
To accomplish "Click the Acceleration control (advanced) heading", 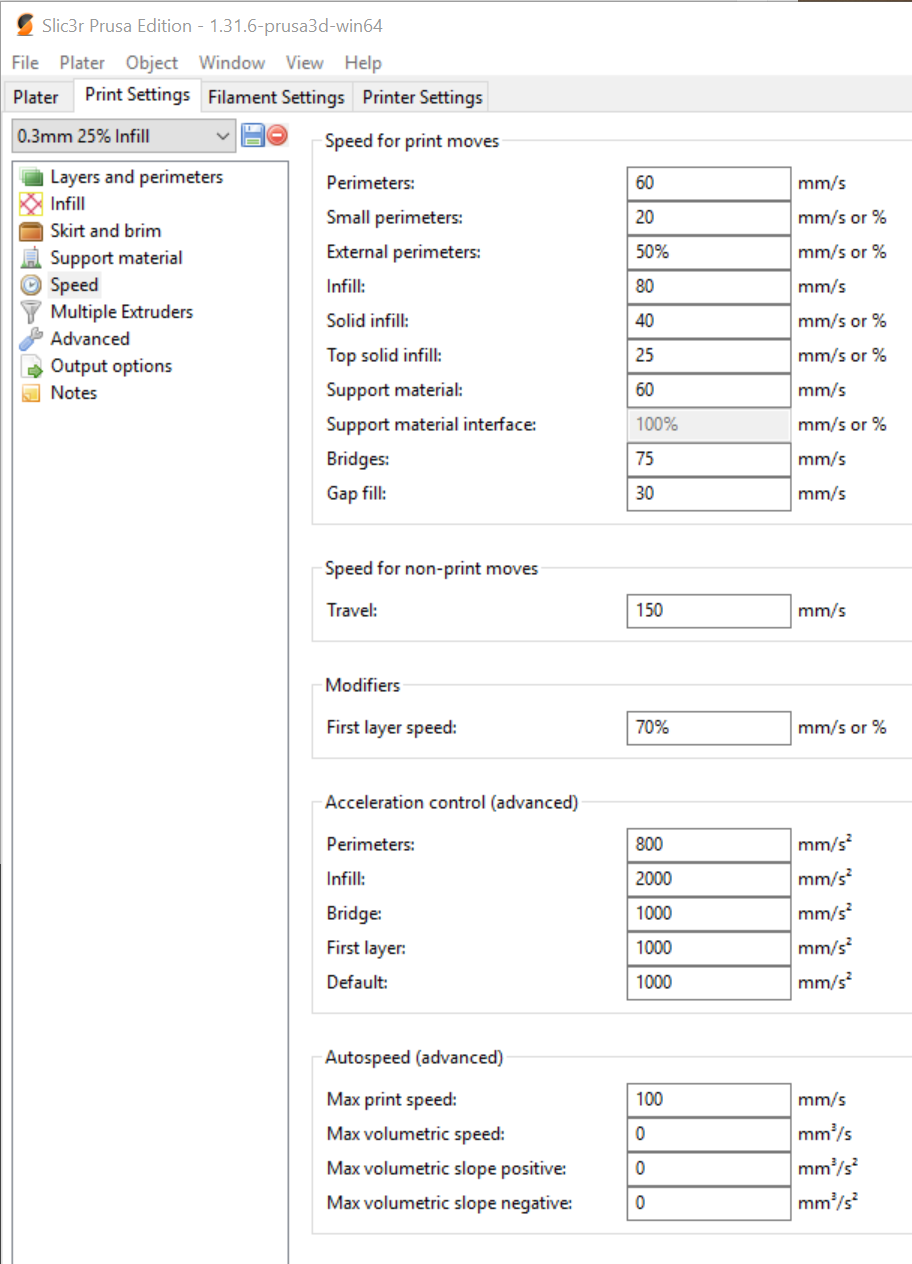I will point(452,802).
